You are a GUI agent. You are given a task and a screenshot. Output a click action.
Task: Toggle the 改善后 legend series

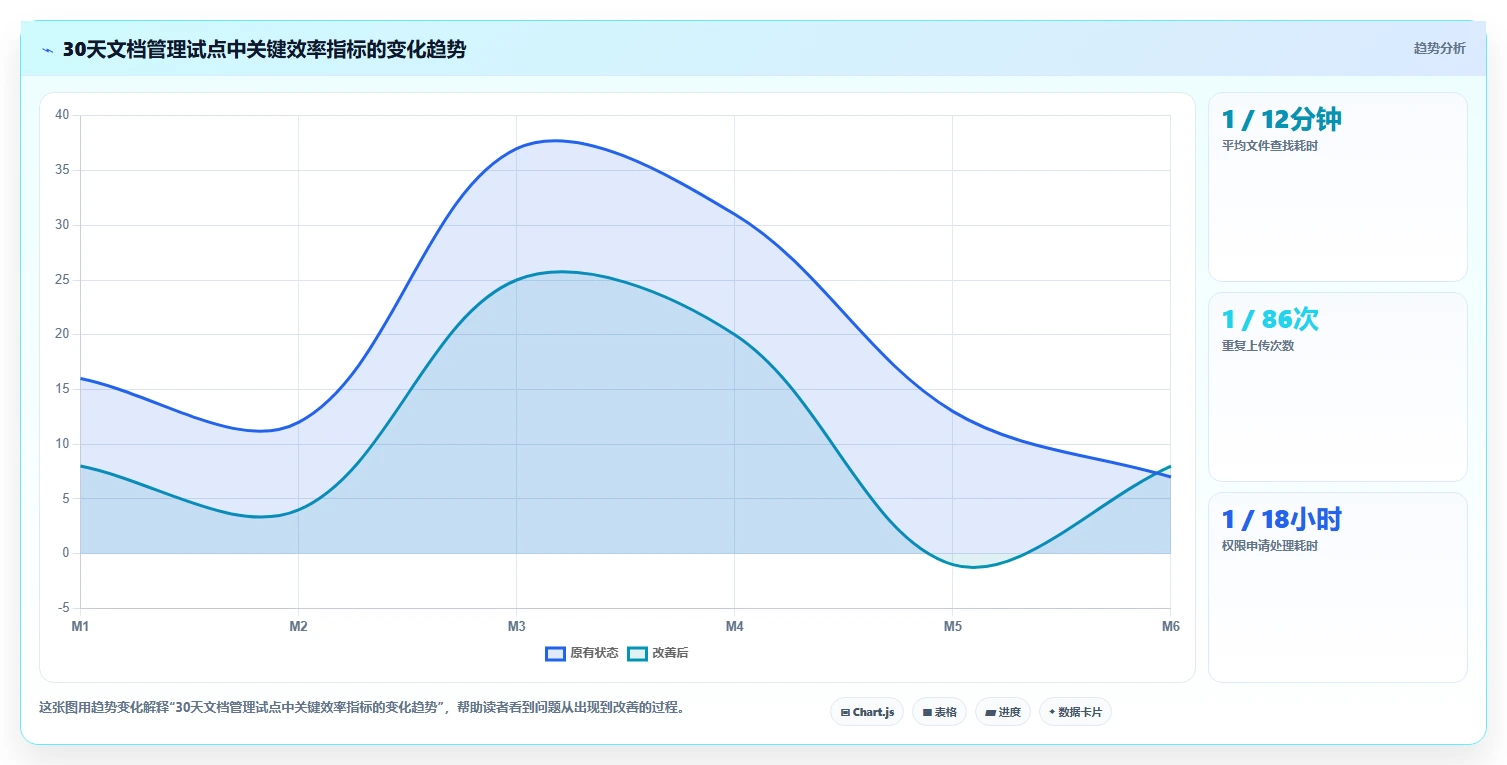click(x=658, y=654)
